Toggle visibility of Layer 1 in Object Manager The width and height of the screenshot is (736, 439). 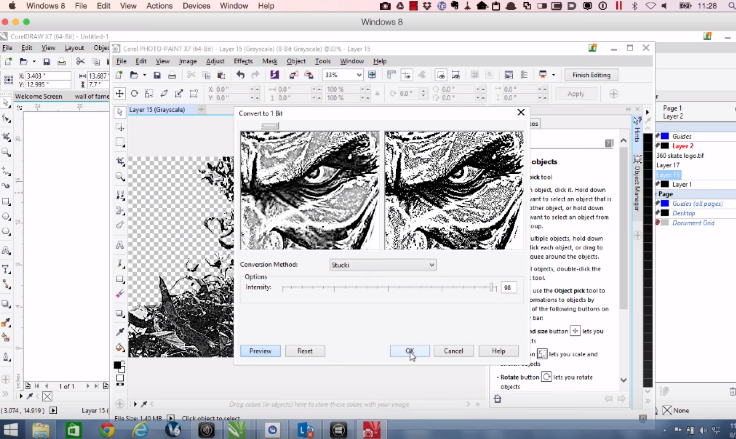[658, 185]
